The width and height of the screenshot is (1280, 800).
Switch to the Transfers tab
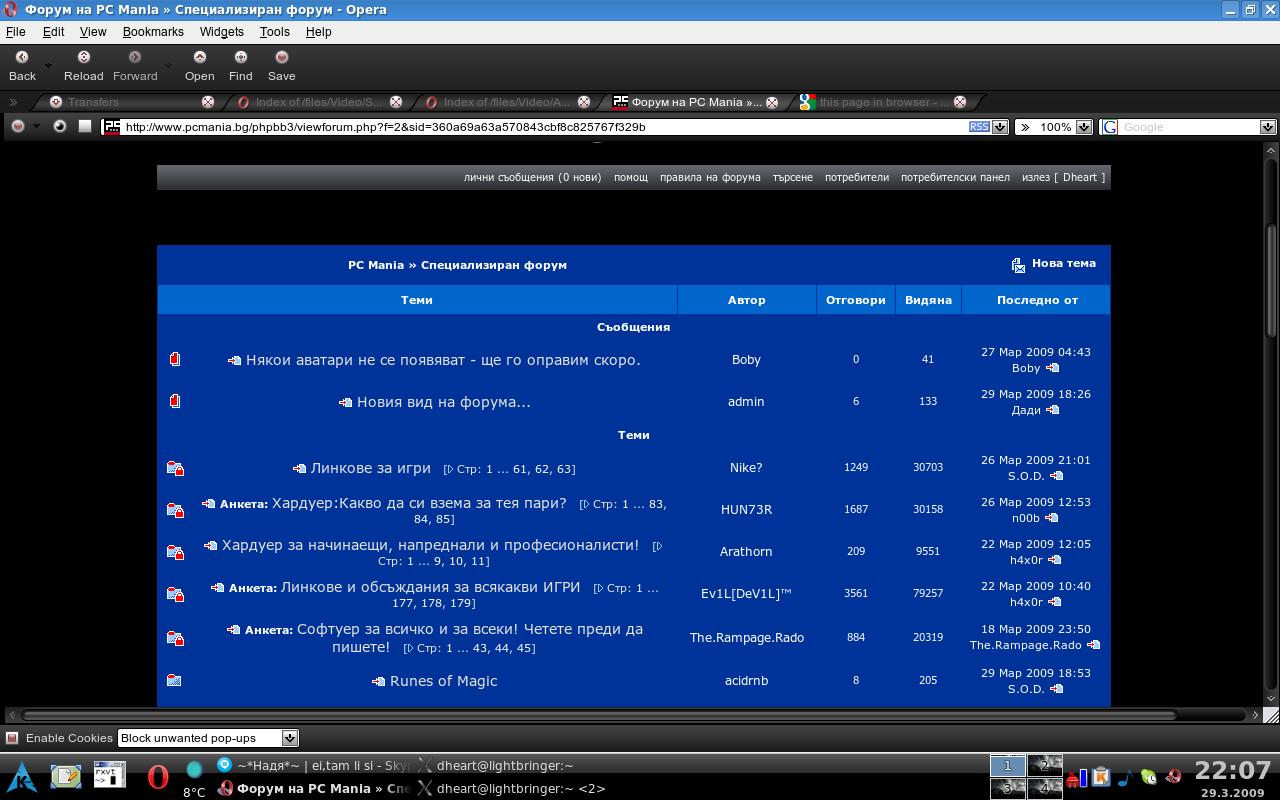click(x=125, y=102)
